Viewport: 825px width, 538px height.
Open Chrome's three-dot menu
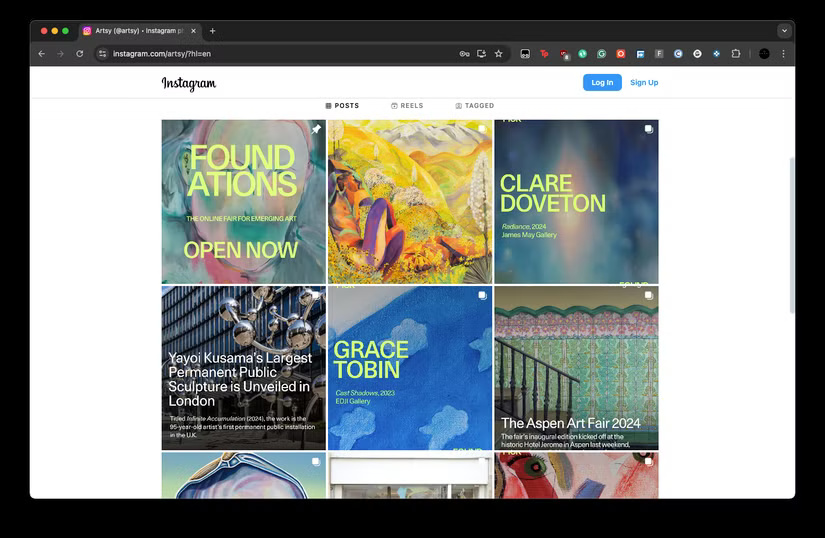[x=783, y=54]
